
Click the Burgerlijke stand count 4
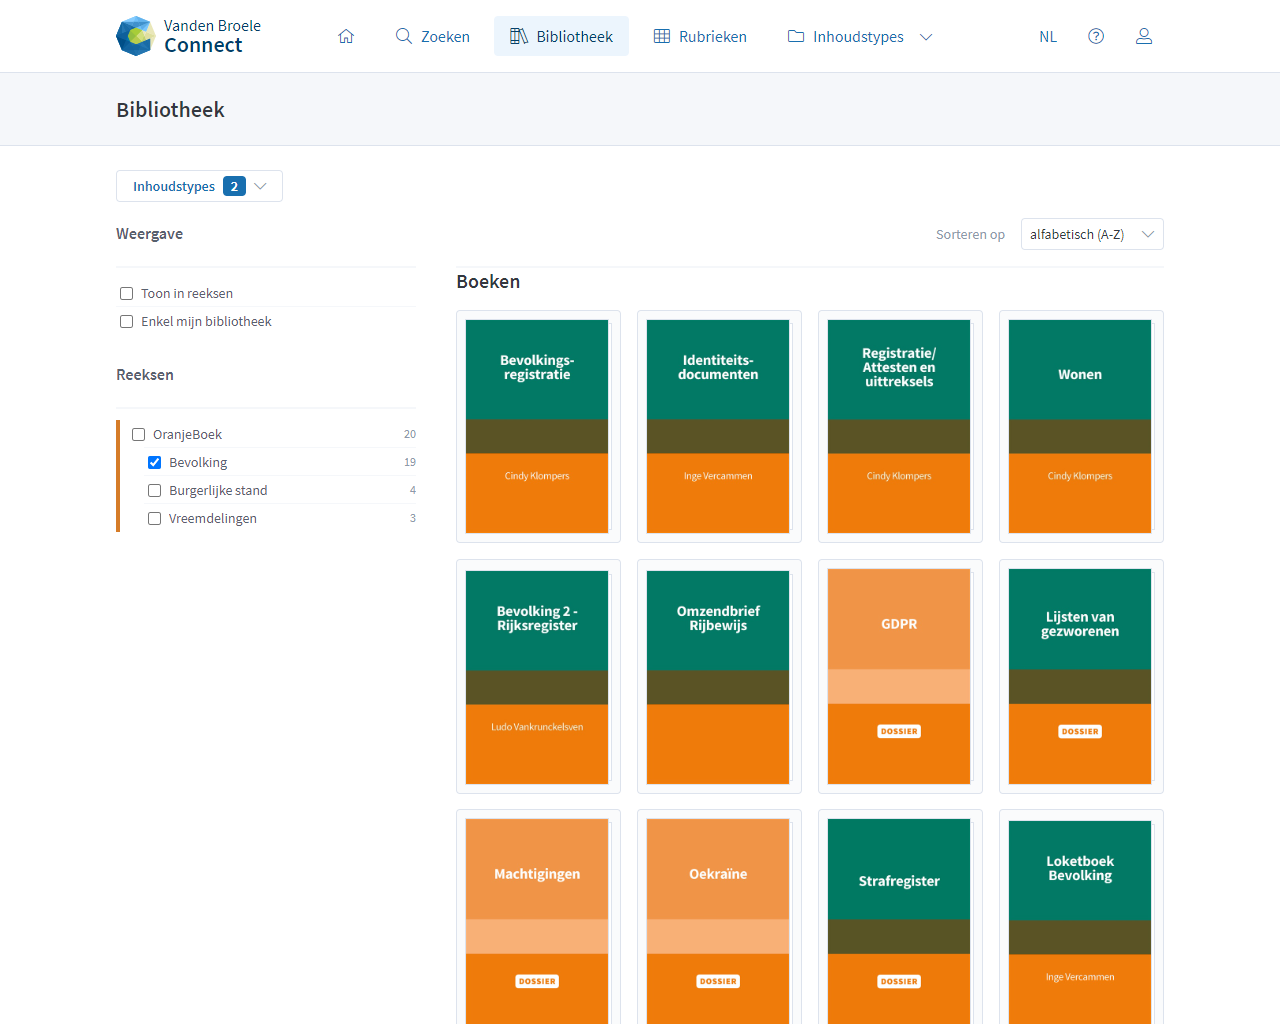pyautogui.click(x=413, y=490)
